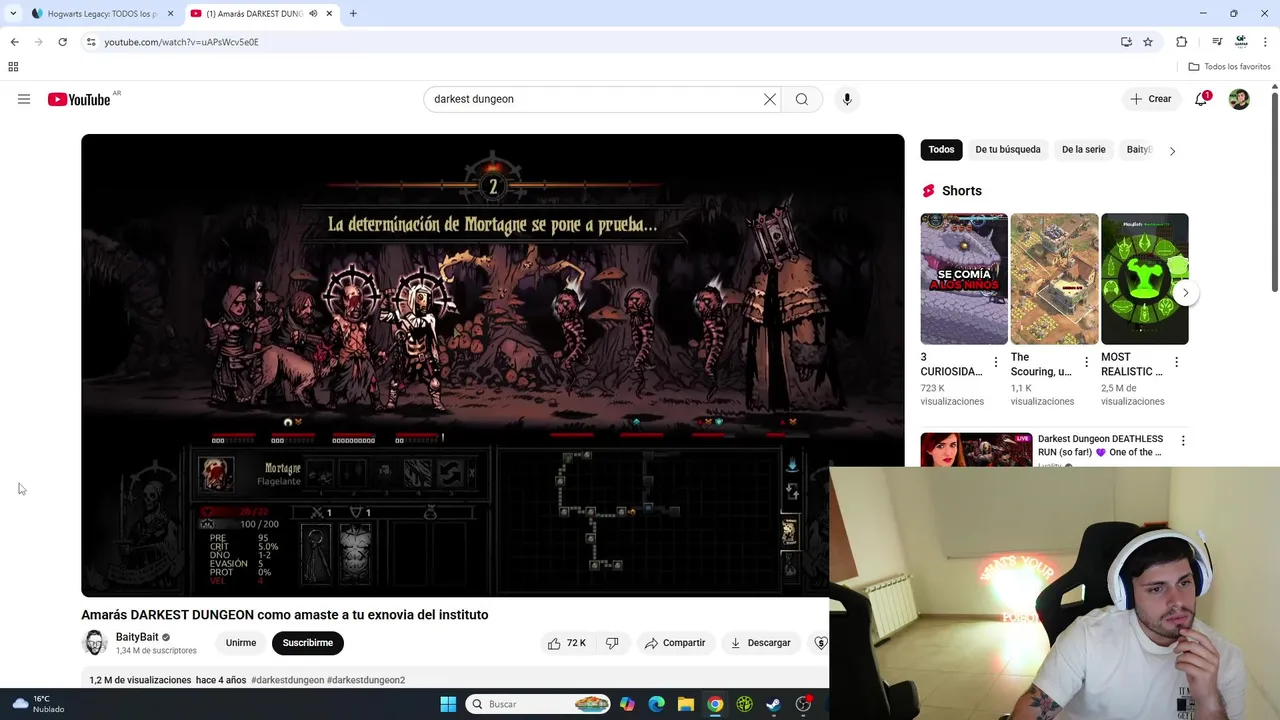This screenshot has width=1280, height=720.
Task: Share the video via Compartir
Action: tap(675, 643)
